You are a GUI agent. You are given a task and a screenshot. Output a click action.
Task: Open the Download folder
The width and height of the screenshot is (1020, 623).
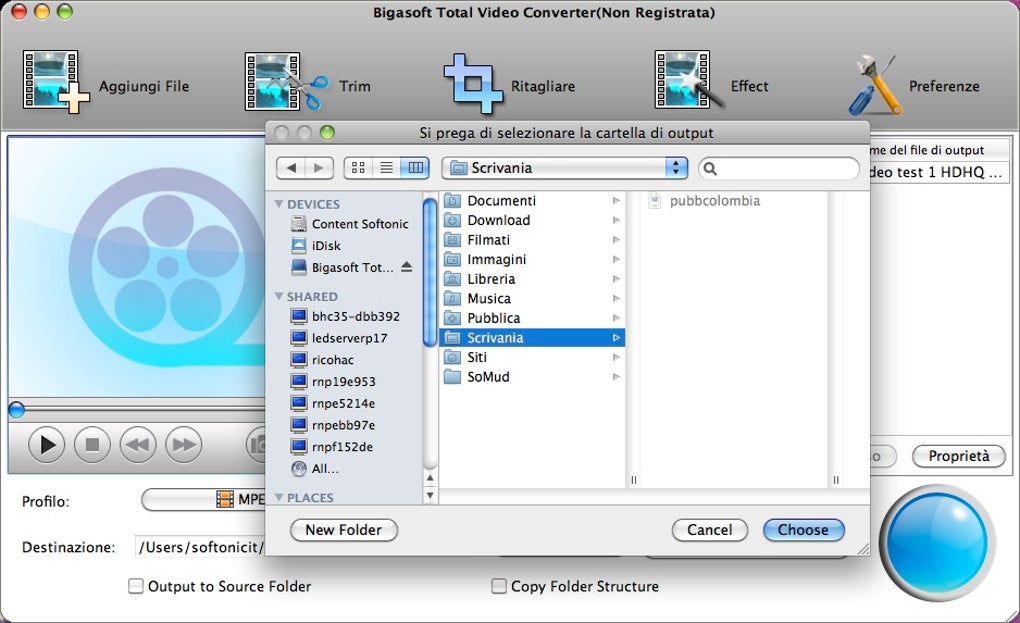[x=531, y=220]
